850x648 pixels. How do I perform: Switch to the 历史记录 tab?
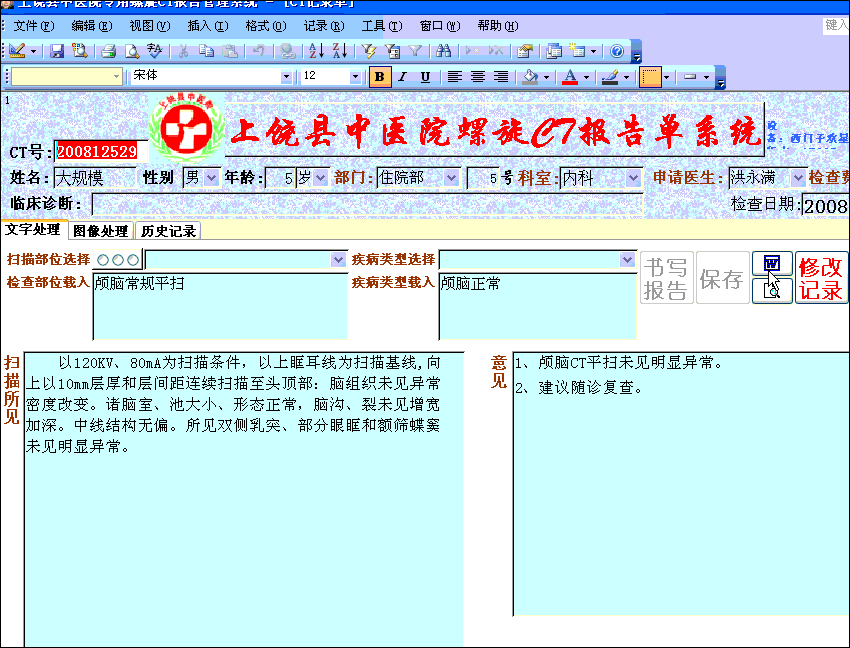click(x=168, y=231)
